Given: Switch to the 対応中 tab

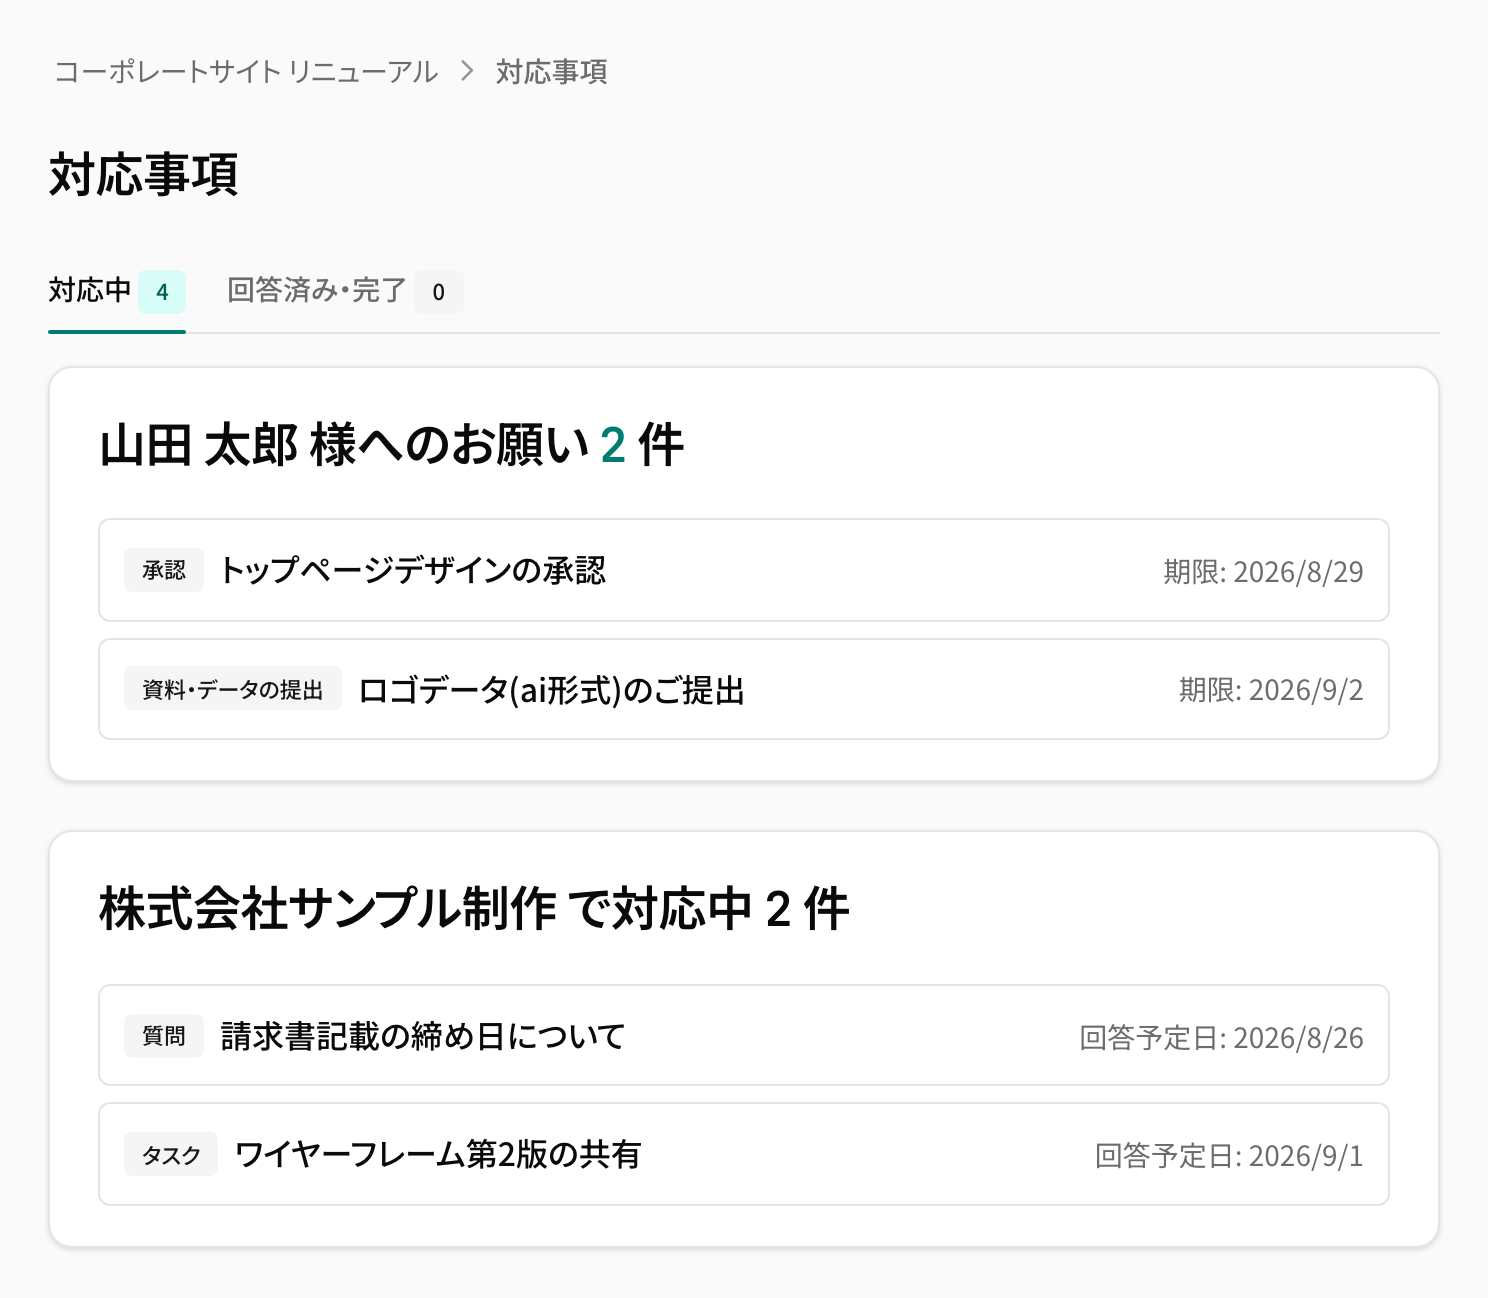Looking at the screenshot, I should 117,292.
